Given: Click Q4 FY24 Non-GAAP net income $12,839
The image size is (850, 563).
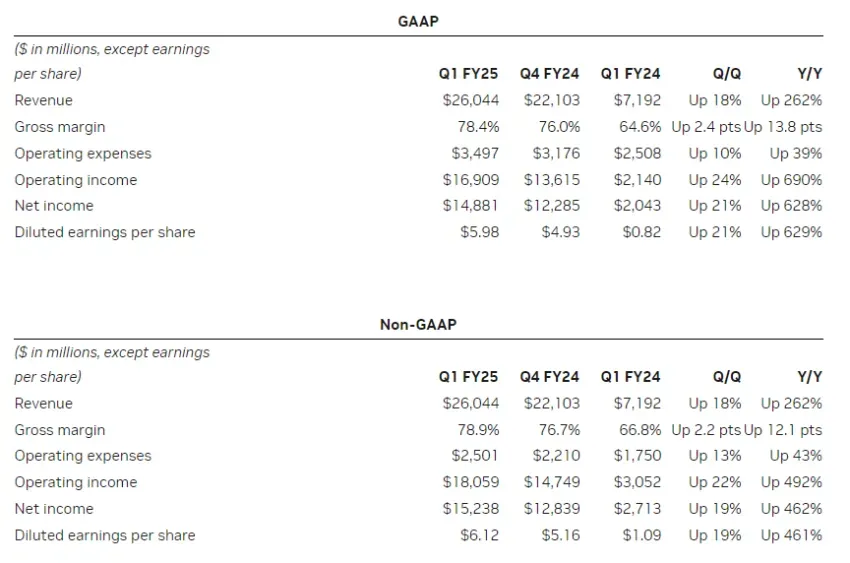Looking at the screenshot, I should [x=551, y=508].
